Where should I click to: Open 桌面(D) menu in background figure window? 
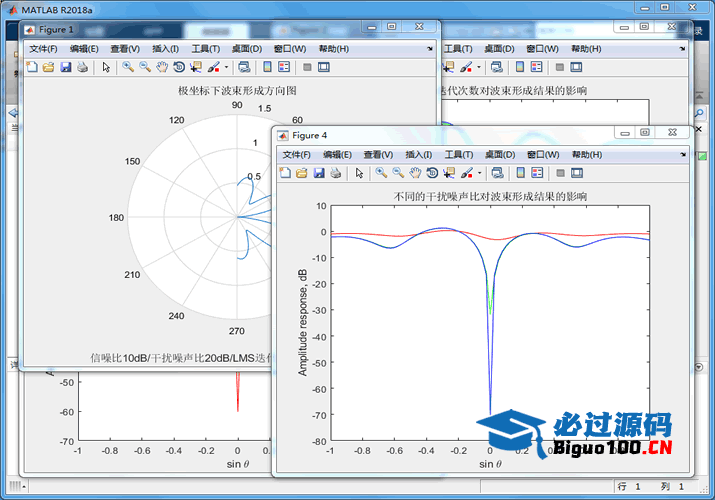pyautogui.click(x=499, y=49)
